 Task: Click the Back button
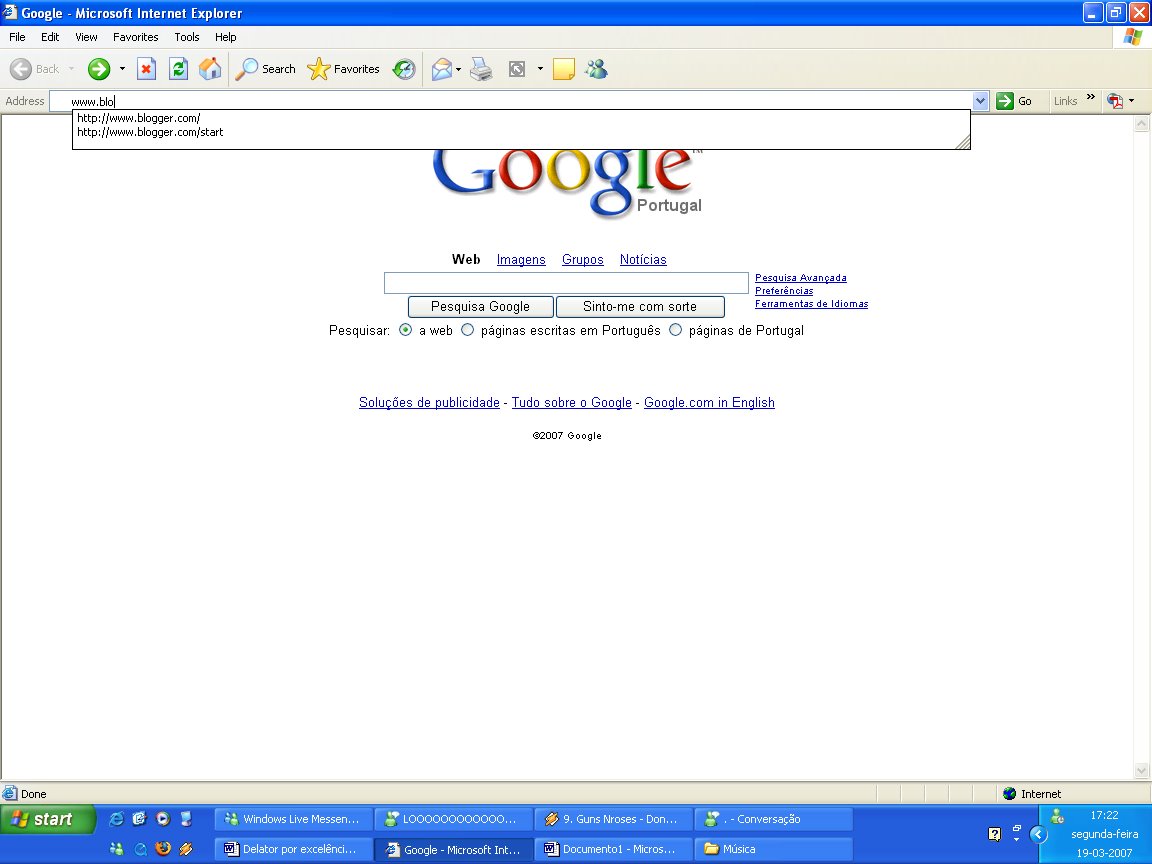(x=35, y=69)
